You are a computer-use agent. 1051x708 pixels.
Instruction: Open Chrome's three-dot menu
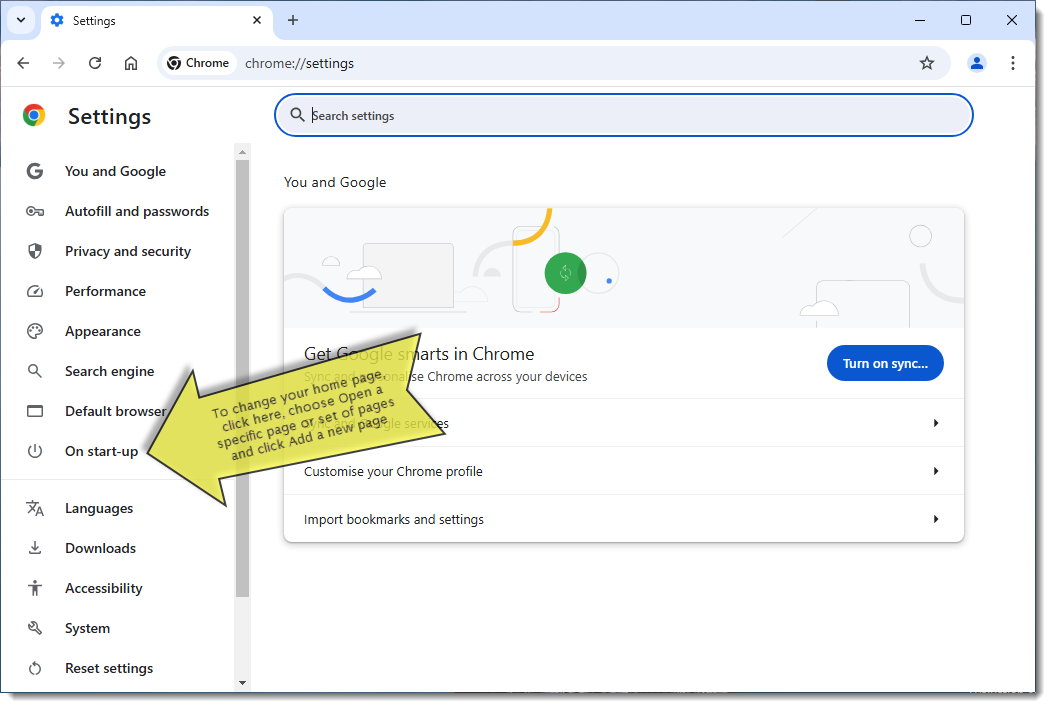pyautogui.click(x=1013, y=63)
